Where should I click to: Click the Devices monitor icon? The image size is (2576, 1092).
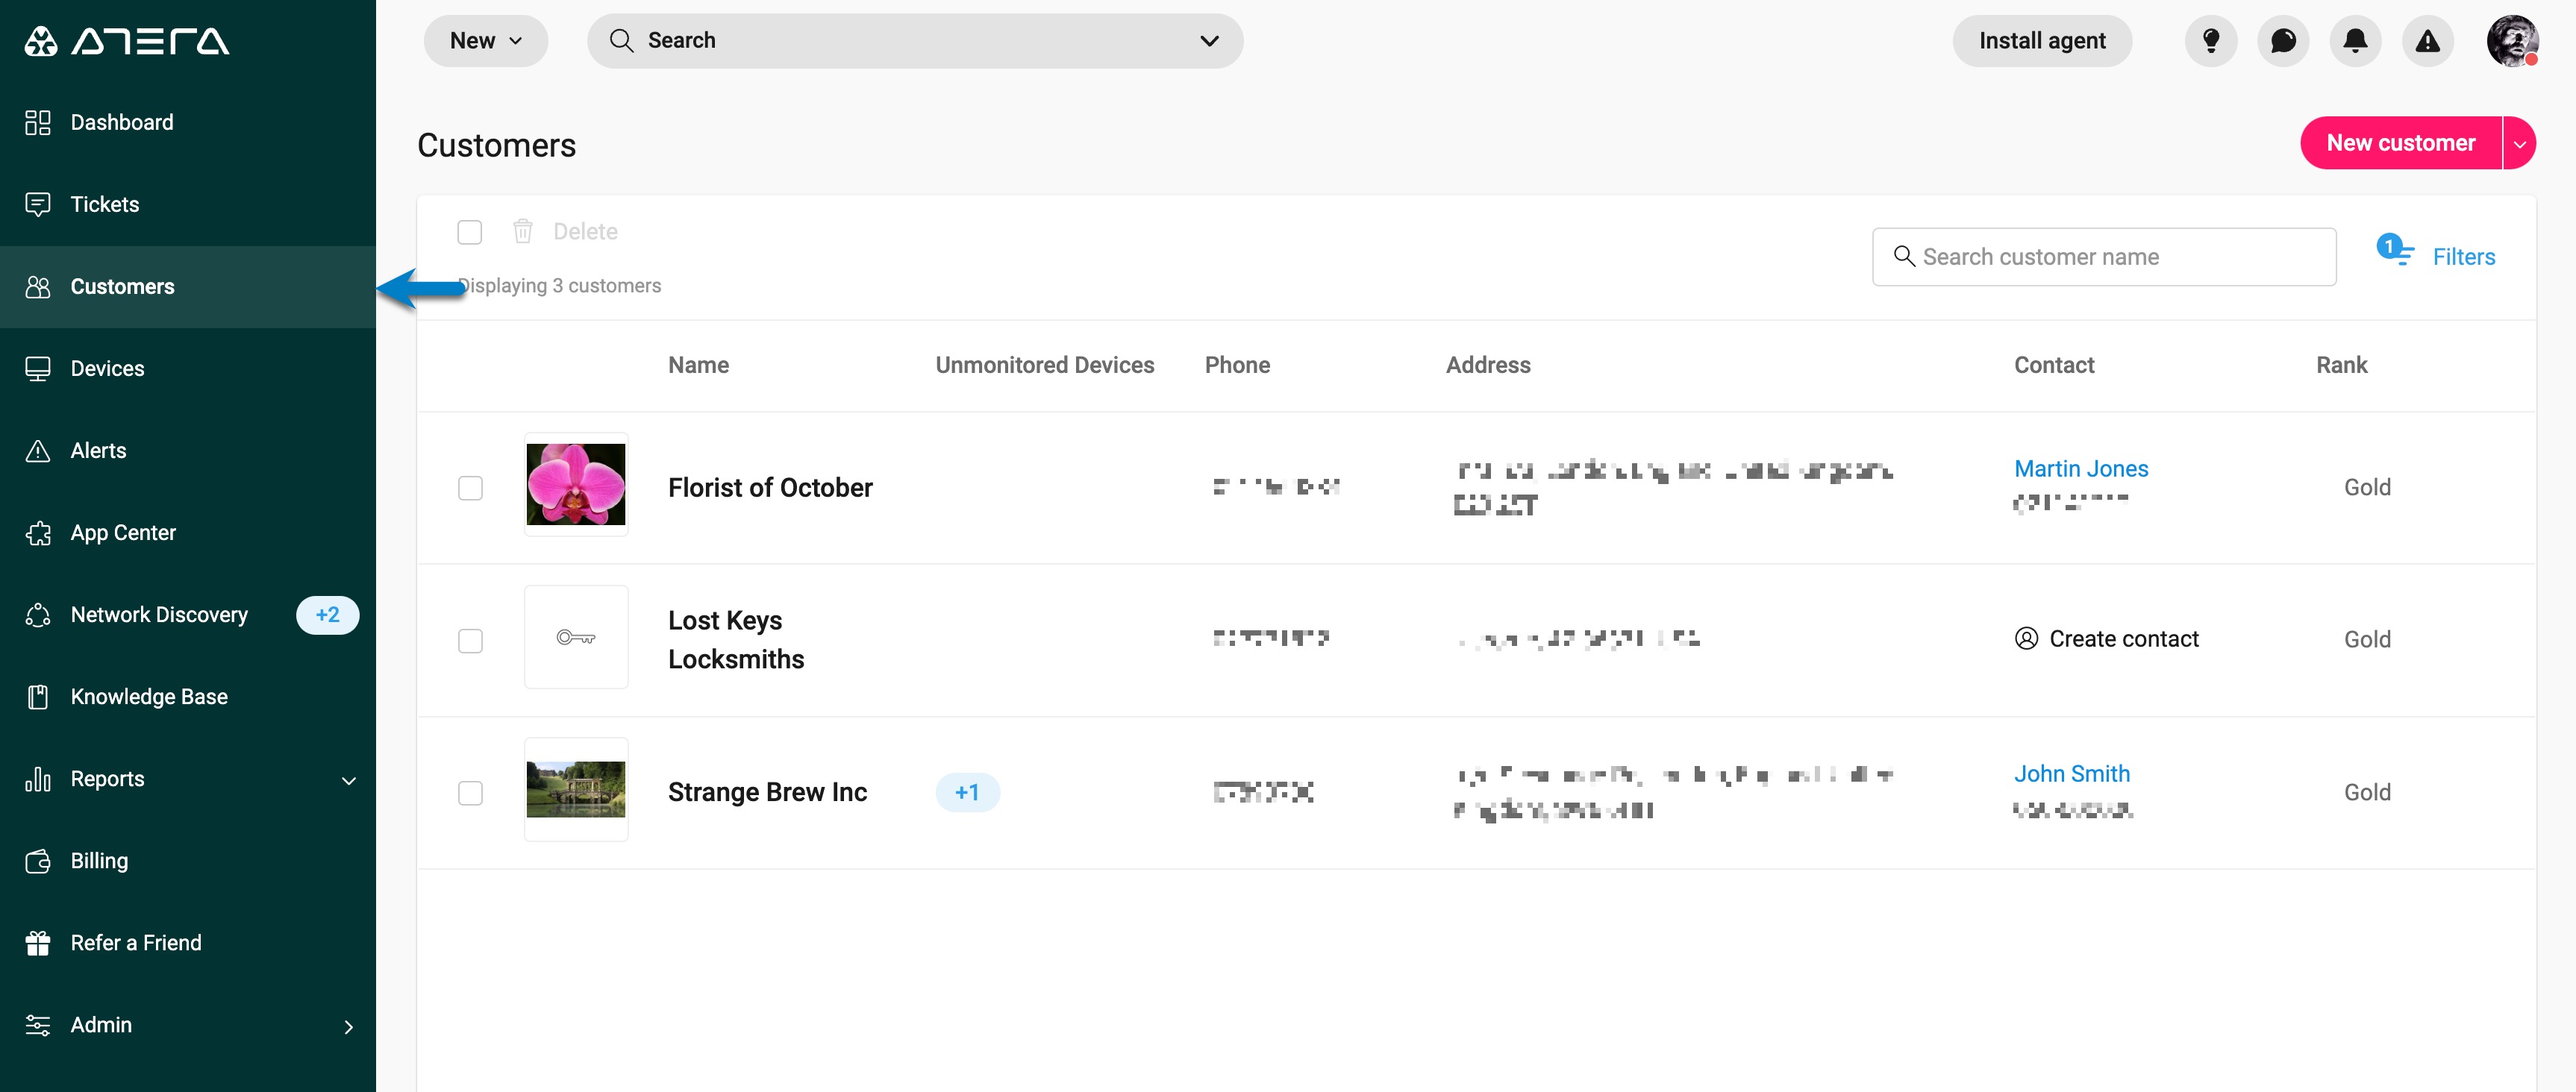pos(38,369)
